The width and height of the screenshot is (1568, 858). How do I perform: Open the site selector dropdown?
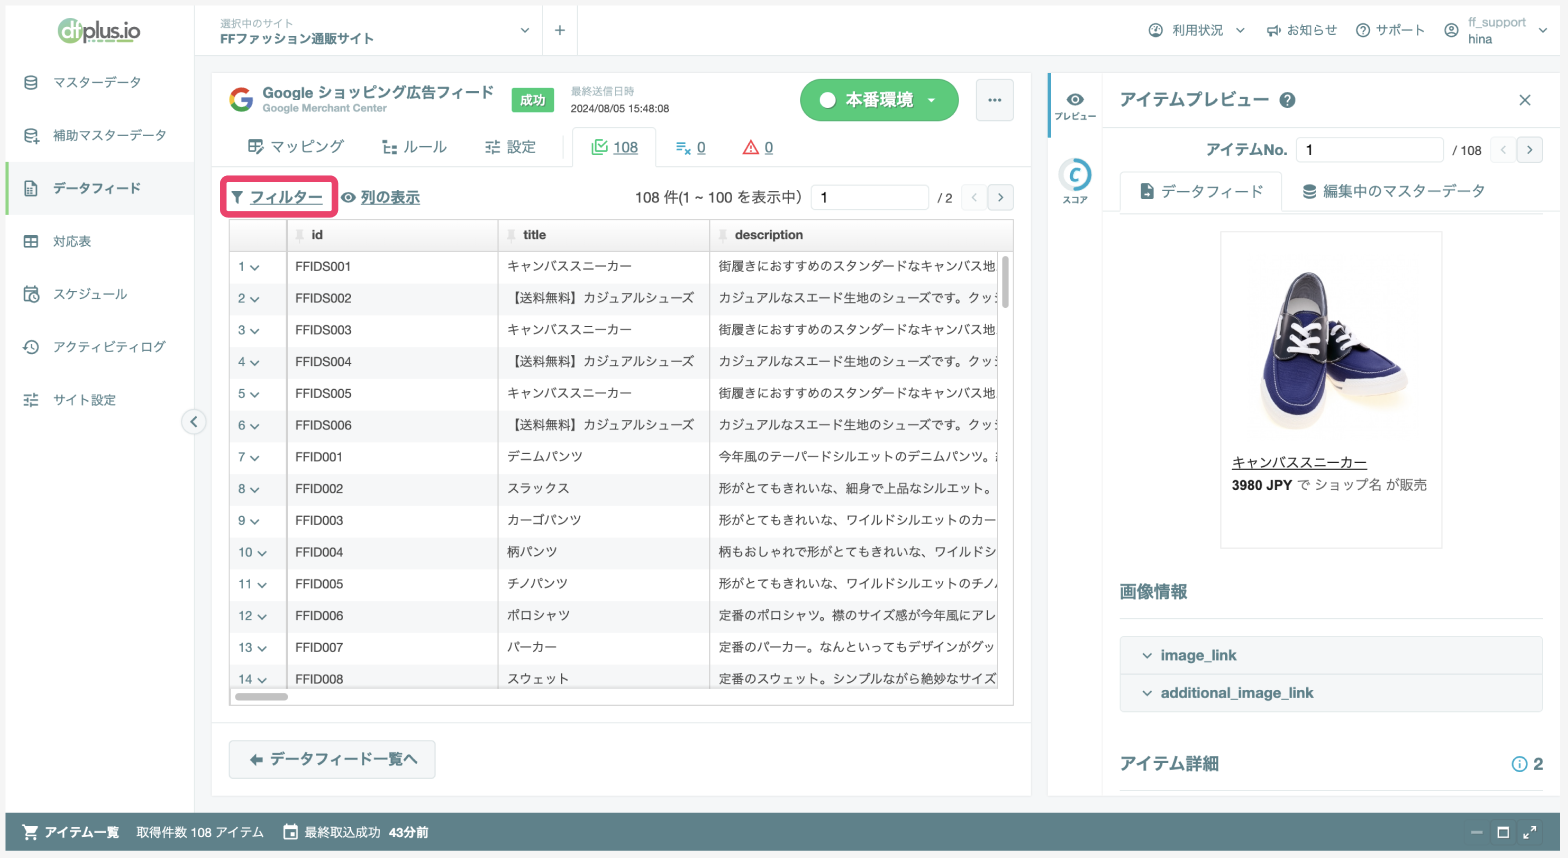(x=375, y=31)
